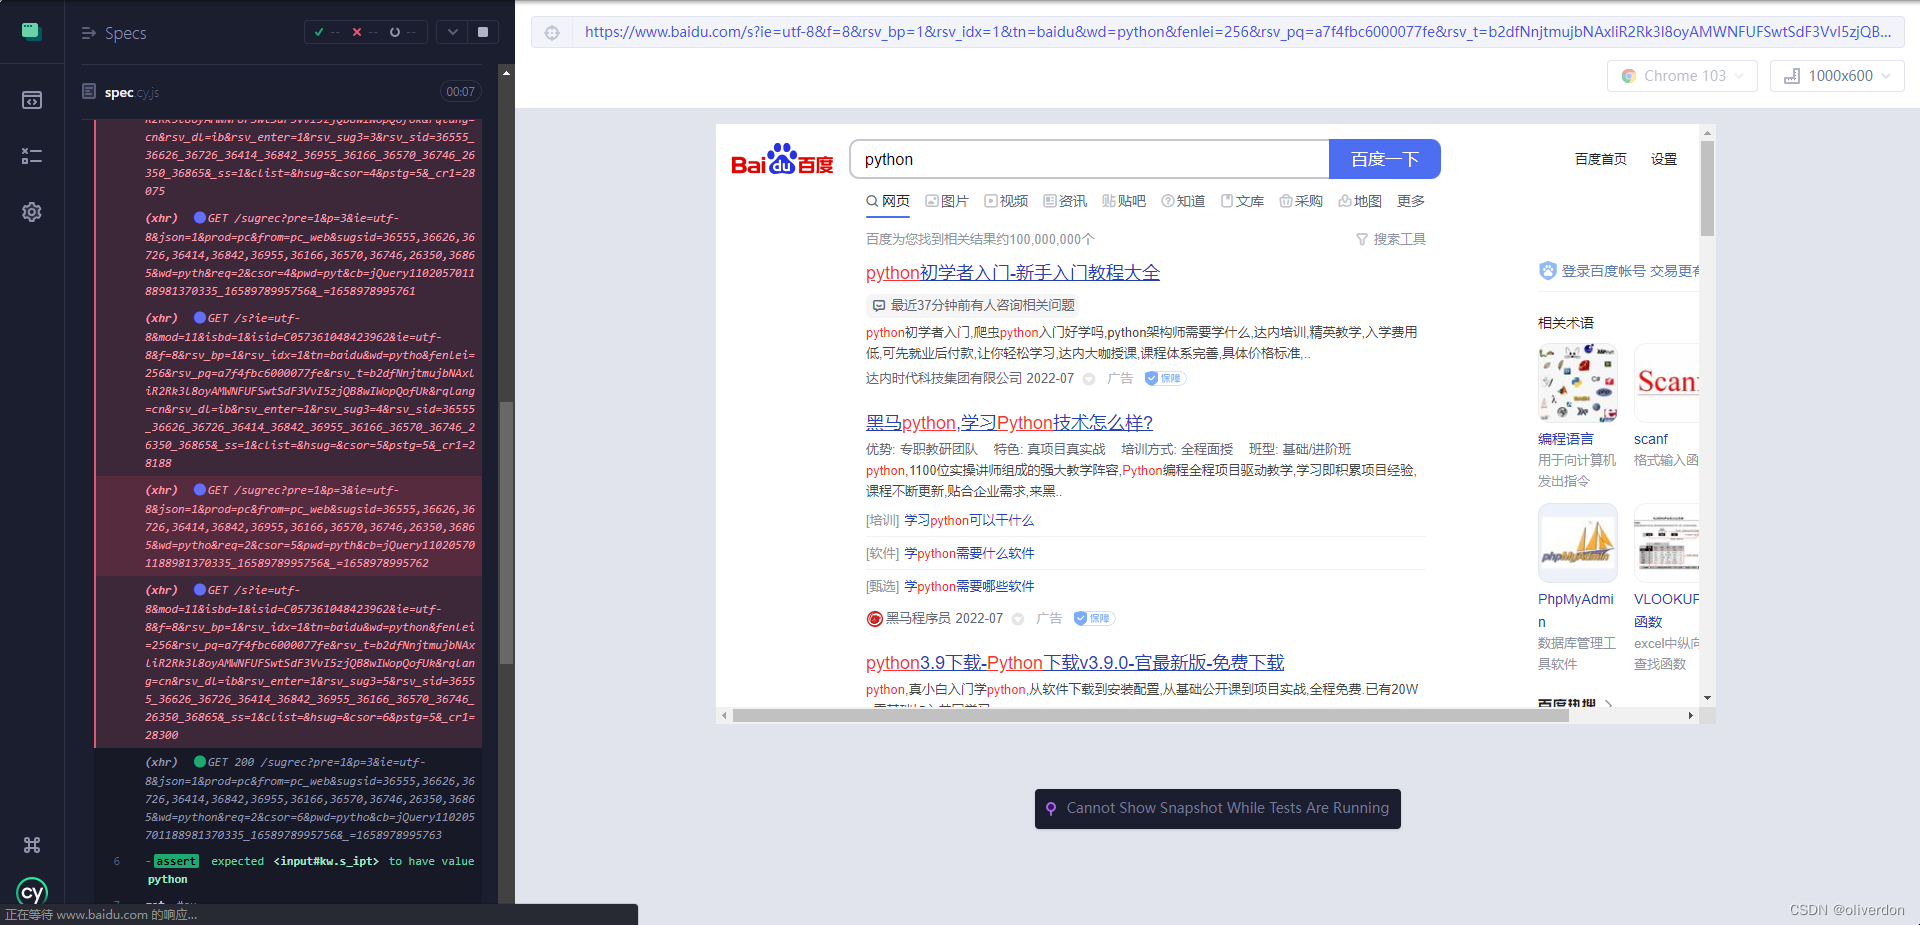
Task: Switch to the 文库 tab
Action: (x=1242, y=201)
